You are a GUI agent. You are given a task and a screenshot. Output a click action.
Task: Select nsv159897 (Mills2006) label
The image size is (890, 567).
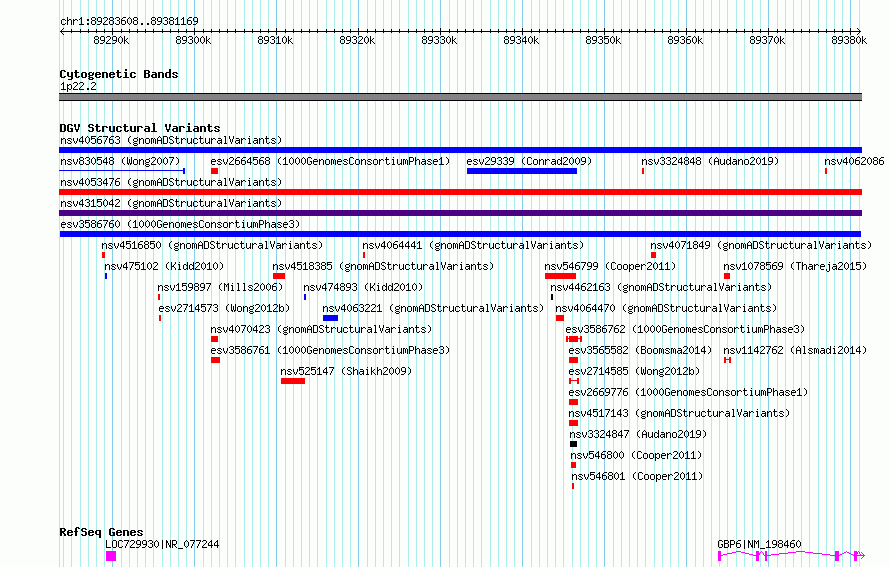click(x=220, y=287)
